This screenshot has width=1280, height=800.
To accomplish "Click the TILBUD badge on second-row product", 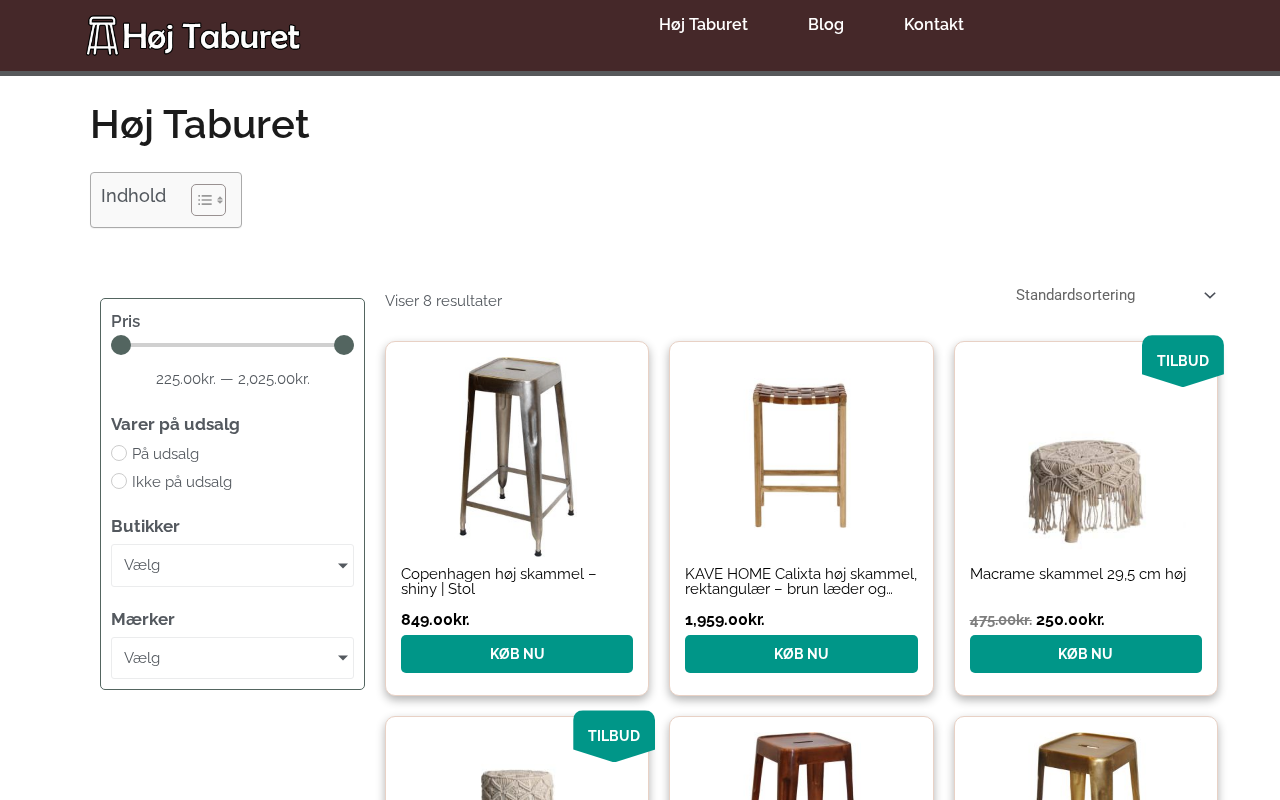I will coord(614,736).
